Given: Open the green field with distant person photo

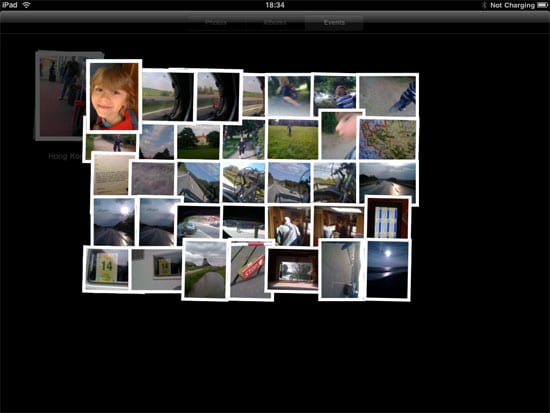Looking at the screenshot, I should click(293, 139).
